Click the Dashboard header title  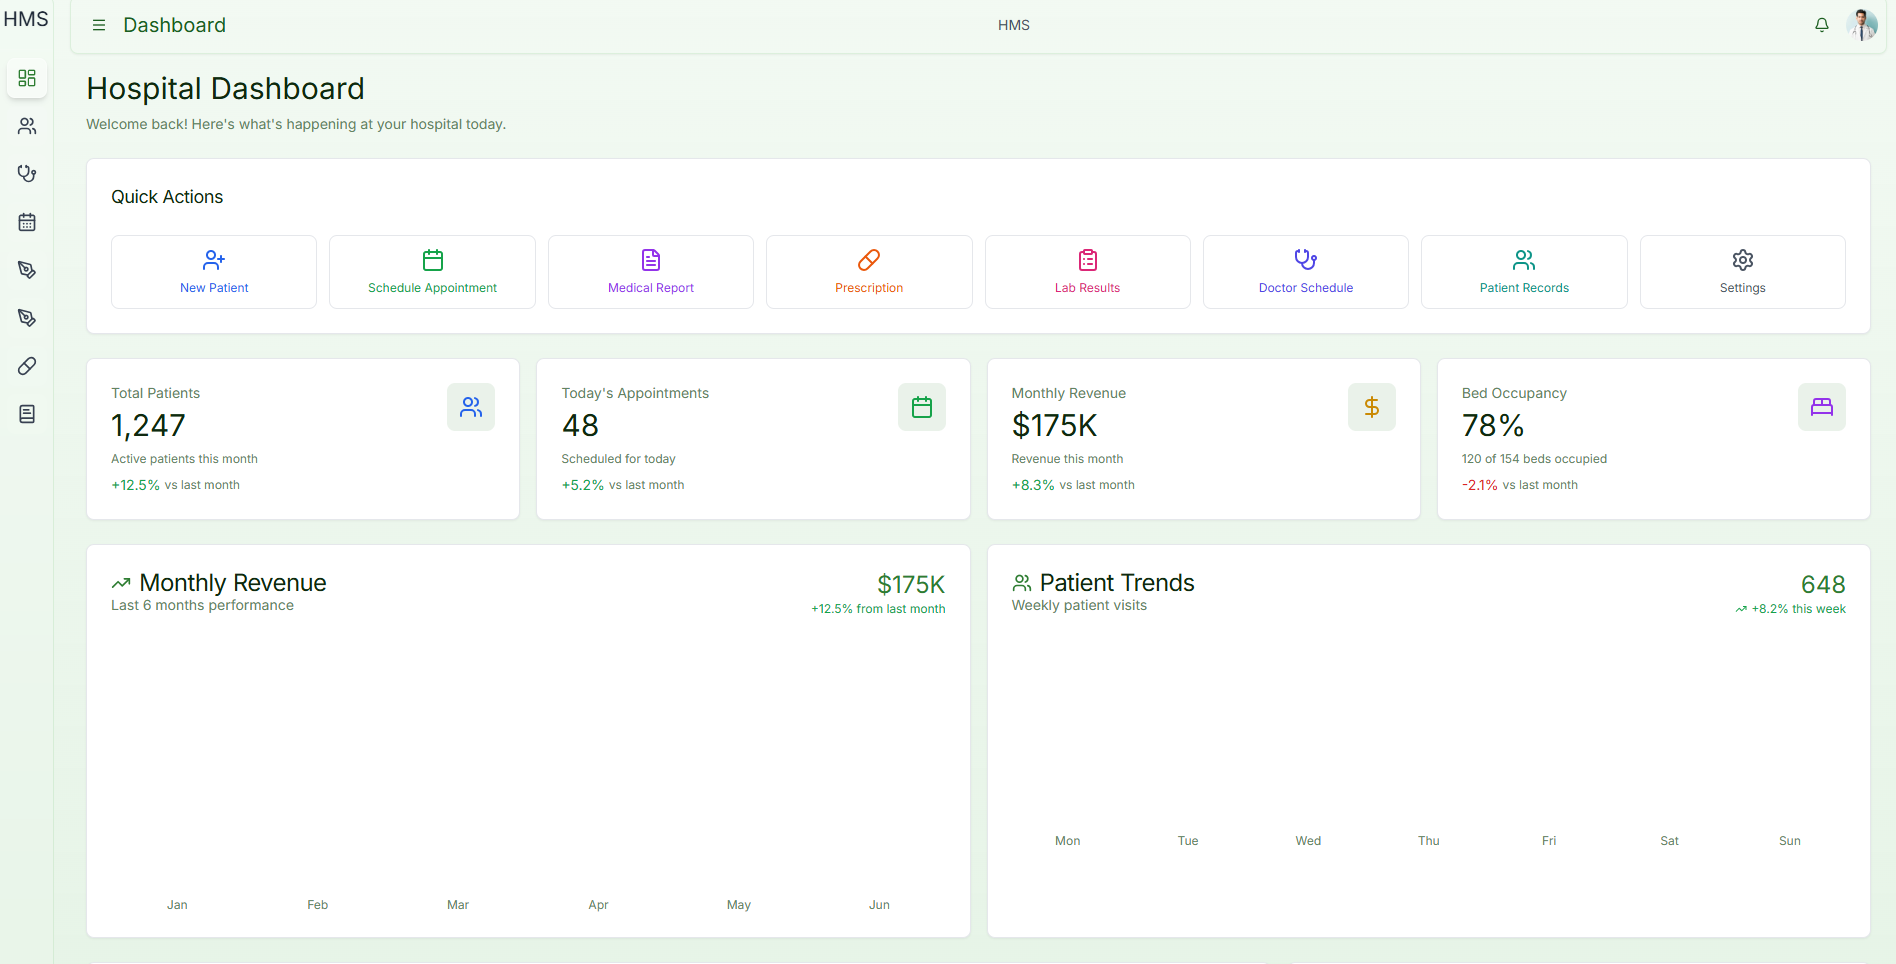point(175,25)
